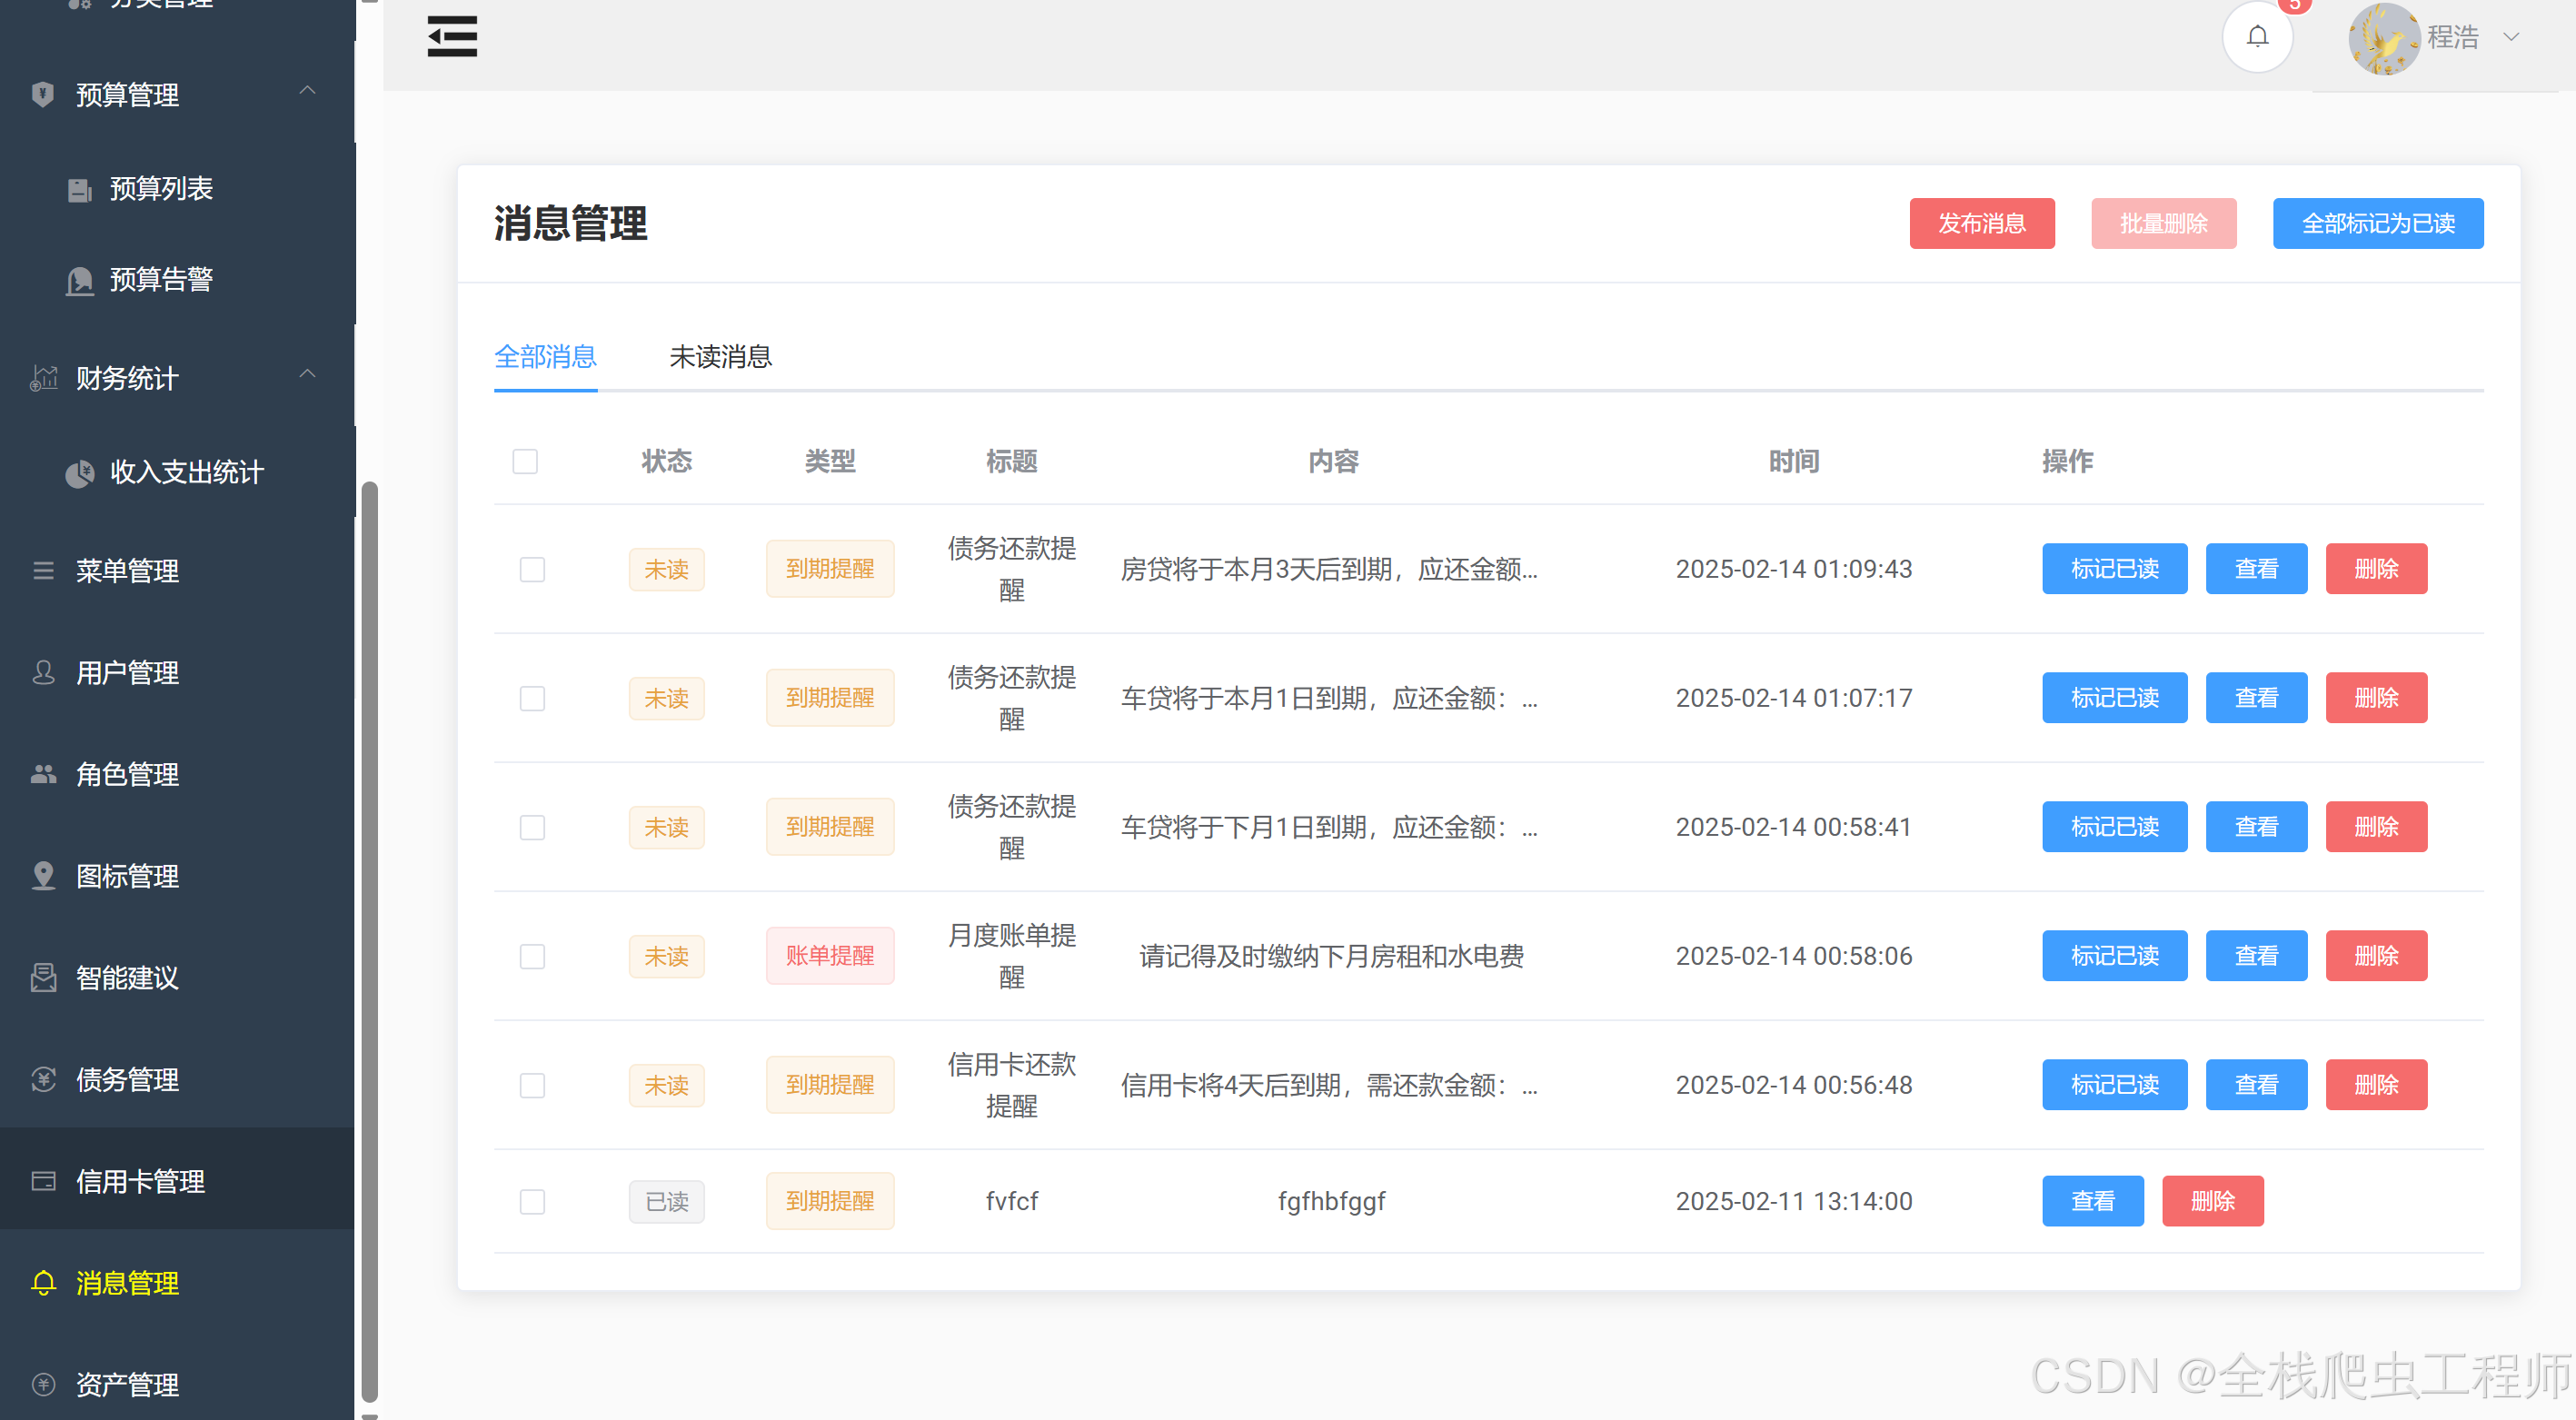Click the 债务管理 sidebar icon
Screen dimensions: 2576x1420
click(x=43, y=1080)
